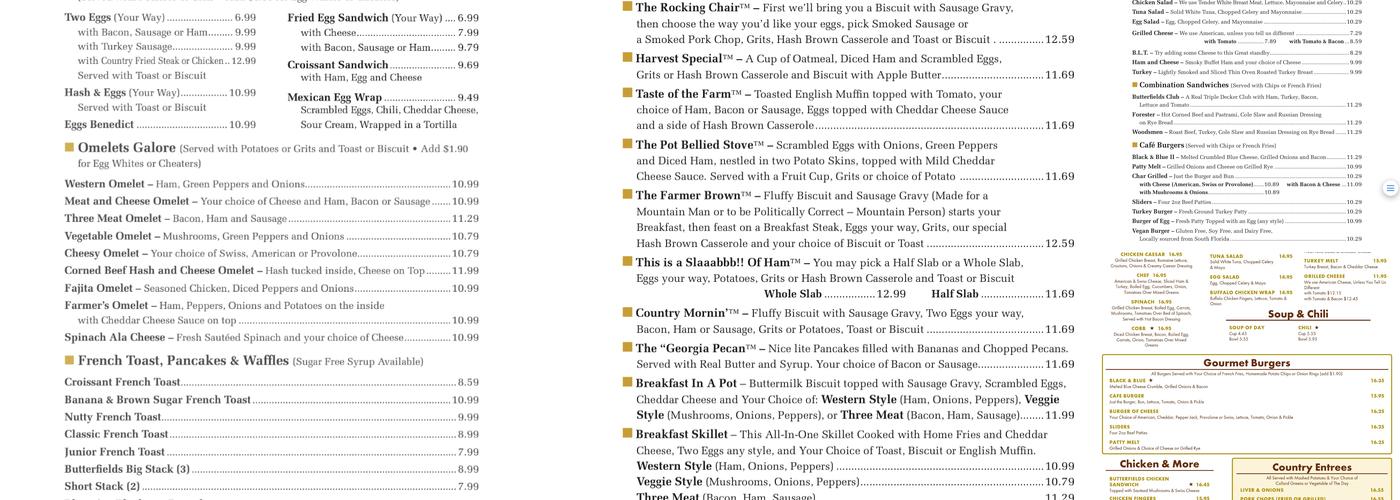Click the 'Soup & Chili' heading
The height and width of the screenshot is (500, 1400).
(x=1297, y=314)
